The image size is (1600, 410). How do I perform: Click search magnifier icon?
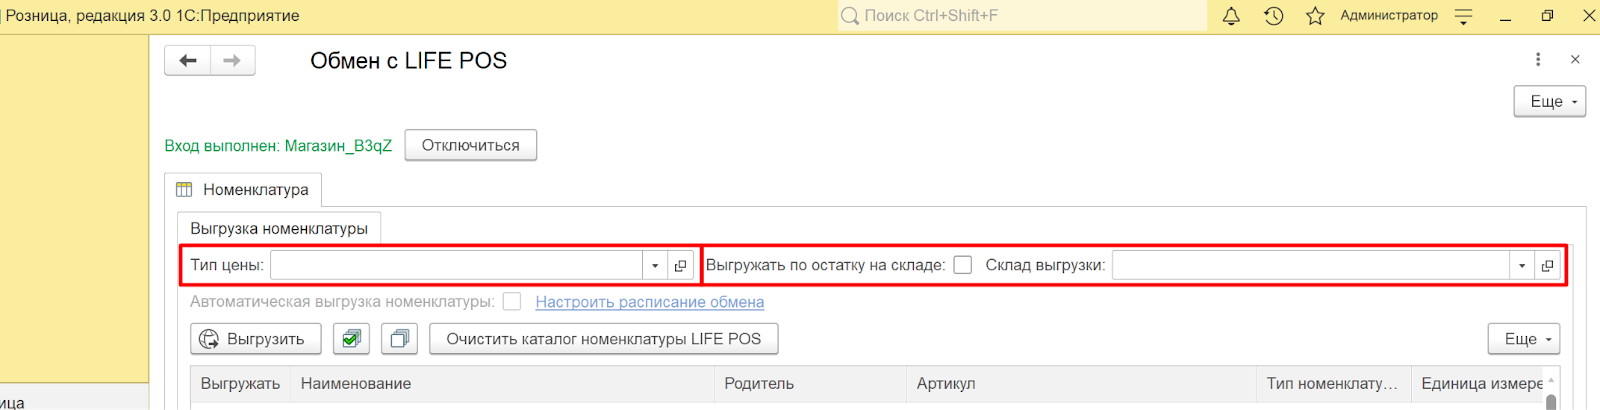point(850,16)
